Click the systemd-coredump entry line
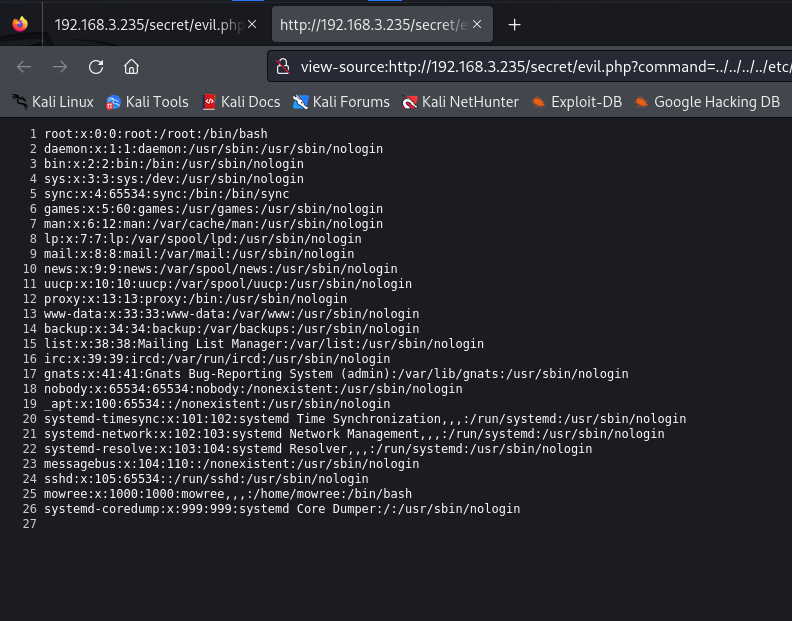The width and height of the screenshot is (792, 621). click(282, 509)
